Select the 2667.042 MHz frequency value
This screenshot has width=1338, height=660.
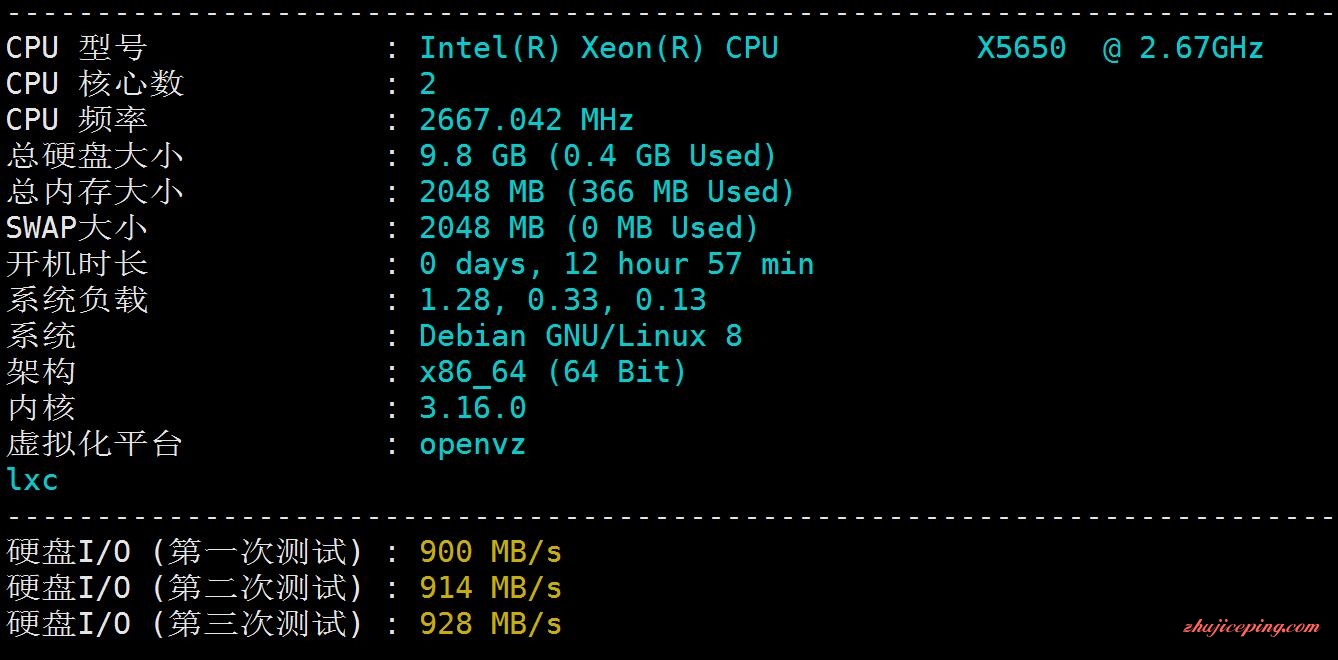click(x=526, y=120)
